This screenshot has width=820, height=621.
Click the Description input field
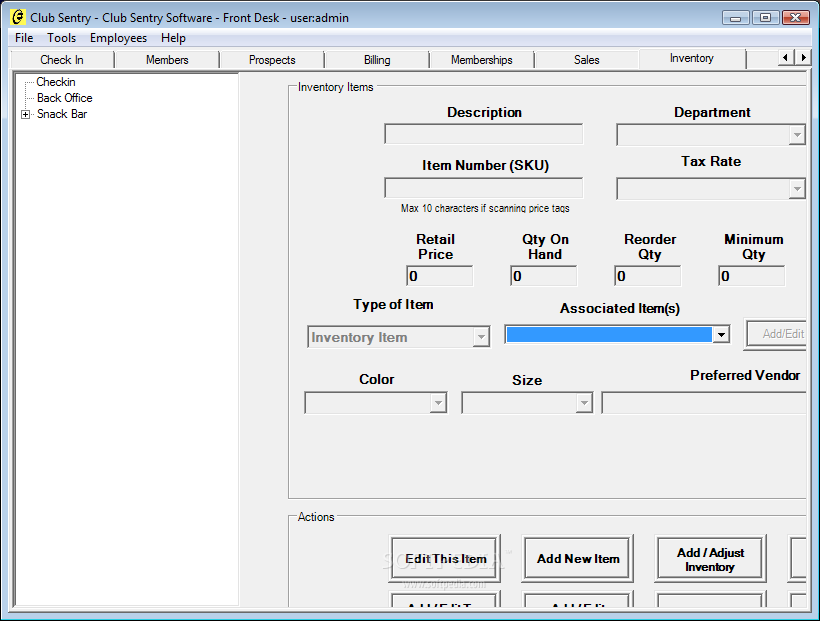pyautogui.click(x=483, y=134)
